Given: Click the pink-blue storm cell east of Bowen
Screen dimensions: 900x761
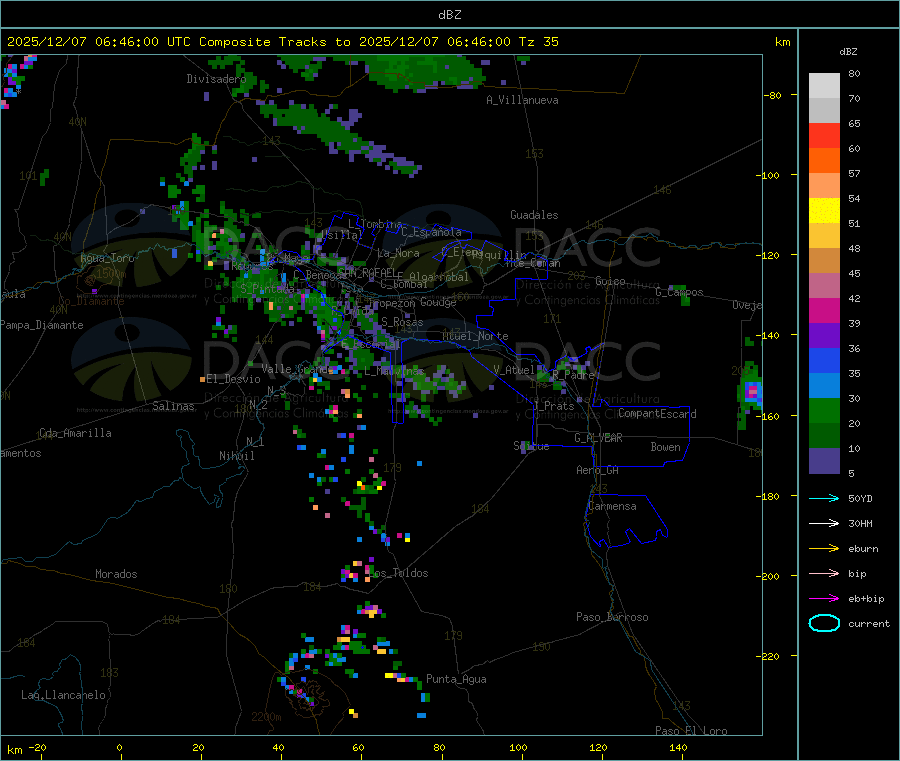Looking at the screenshot, I should [752, 392].
